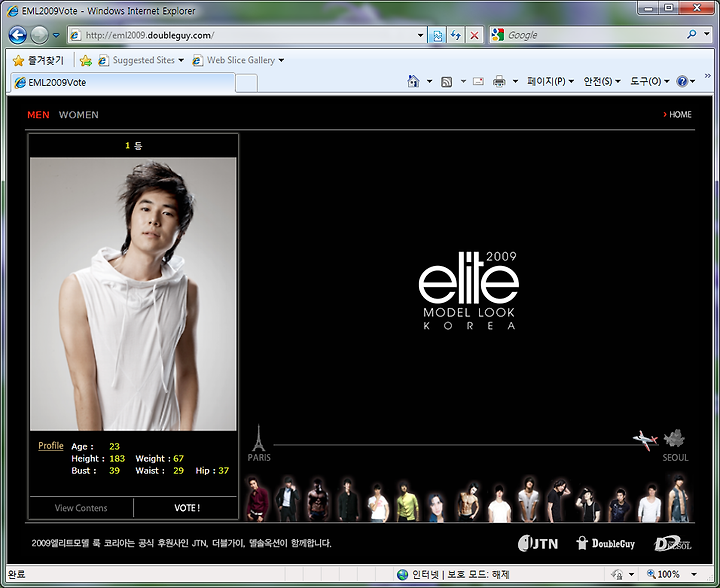The width and height of the screenshot is (720, 588).
Task: Click the privacy lock status icon
Action: tap(617, 574)
